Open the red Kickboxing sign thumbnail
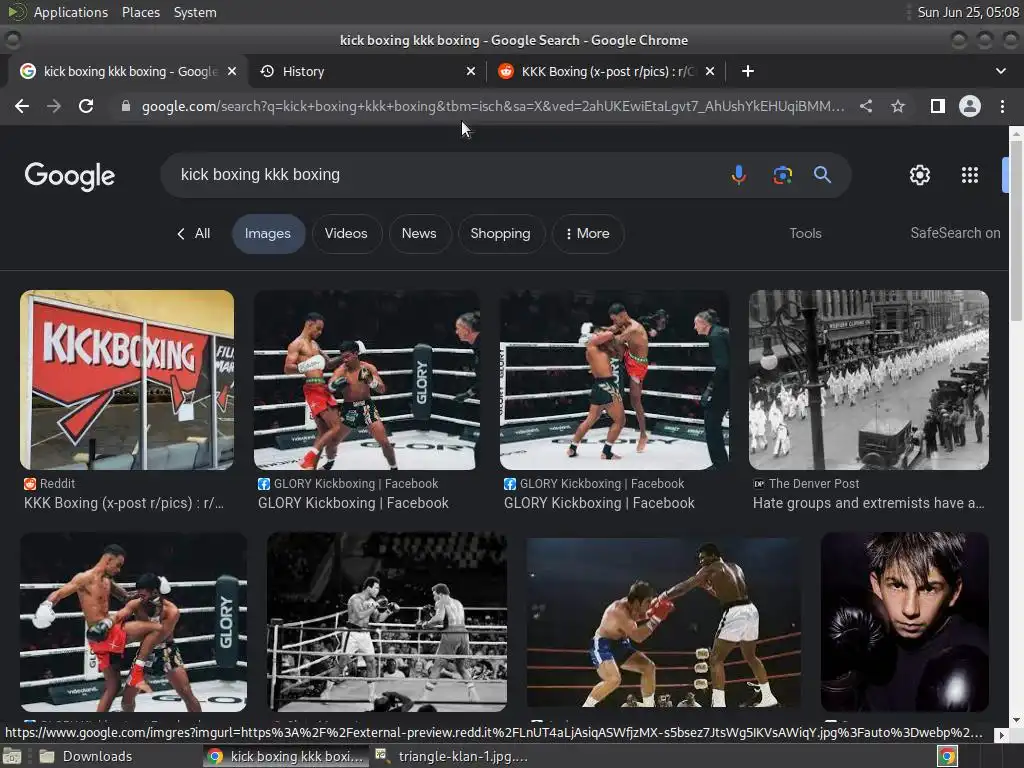This screenshot has height=768, width=1024. coord(127,379)
